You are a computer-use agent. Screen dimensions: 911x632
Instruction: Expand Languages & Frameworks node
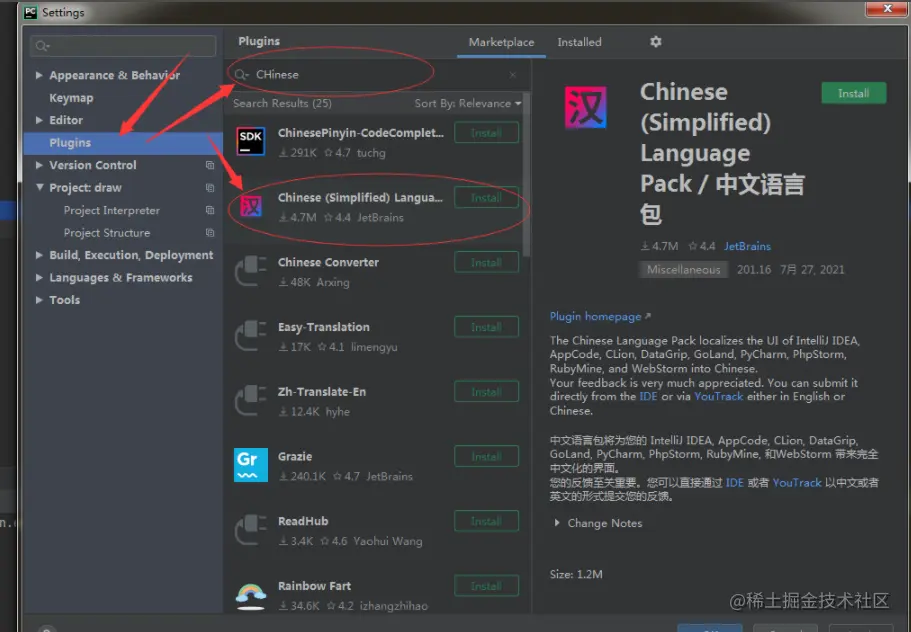click(39, 278)
